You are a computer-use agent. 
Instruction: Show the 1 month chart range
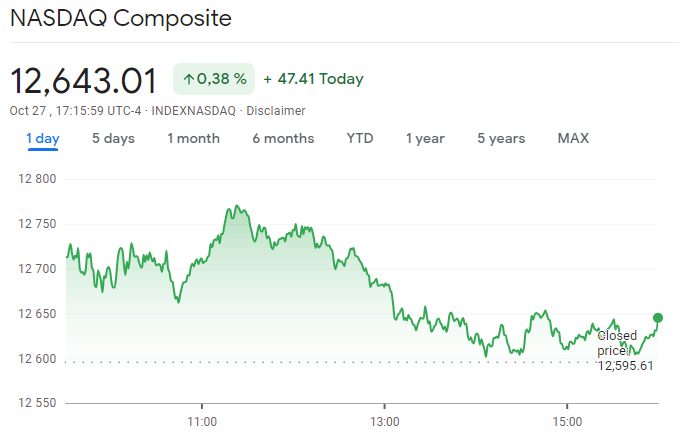pos(193,138)
